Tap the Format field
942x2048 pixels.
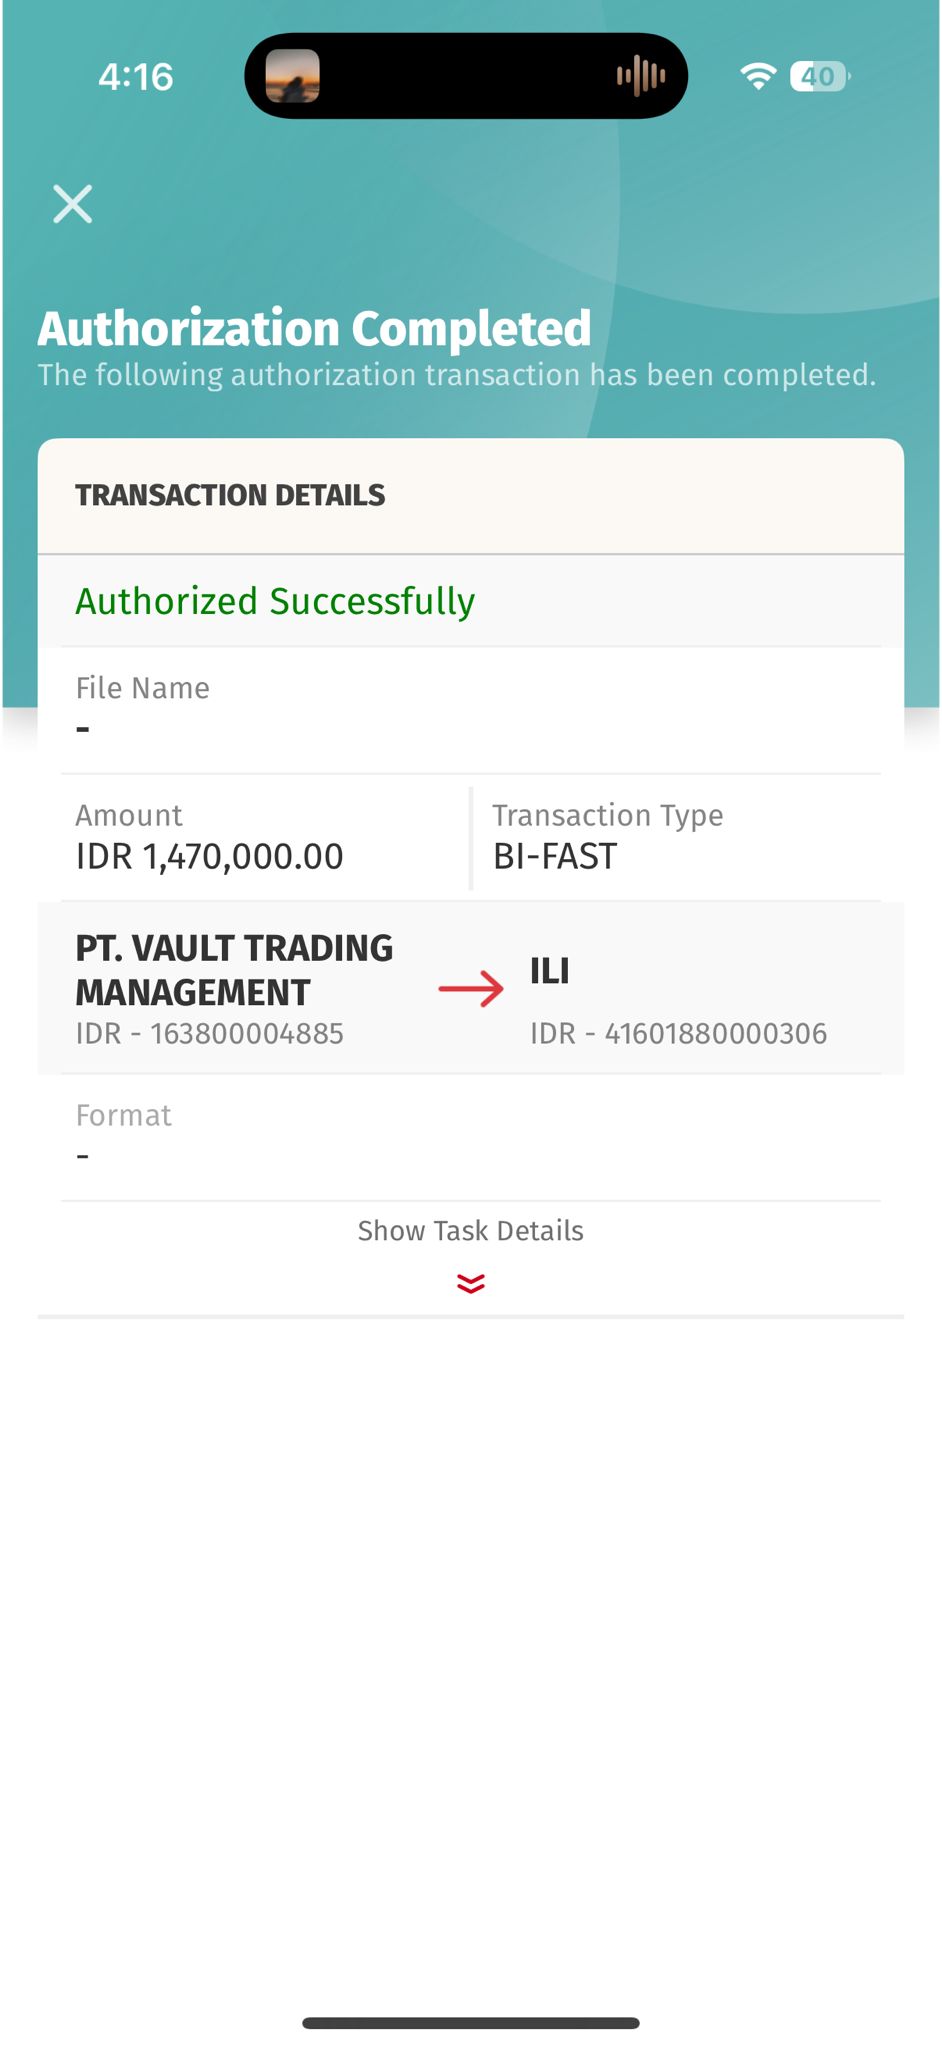tap(124, 1135)
